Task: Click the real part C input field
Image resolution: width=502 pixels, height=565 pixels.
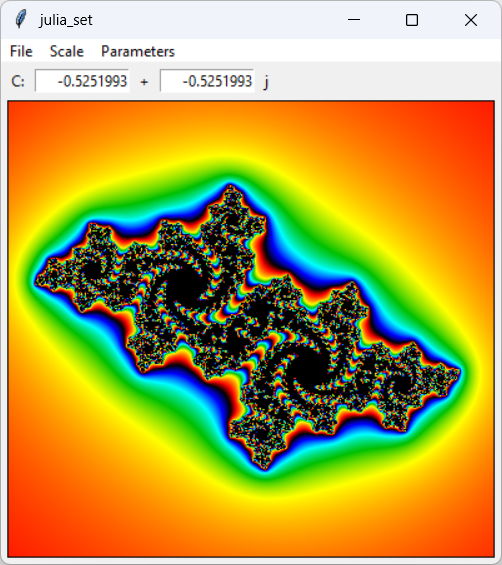Action: coord(82,81)
